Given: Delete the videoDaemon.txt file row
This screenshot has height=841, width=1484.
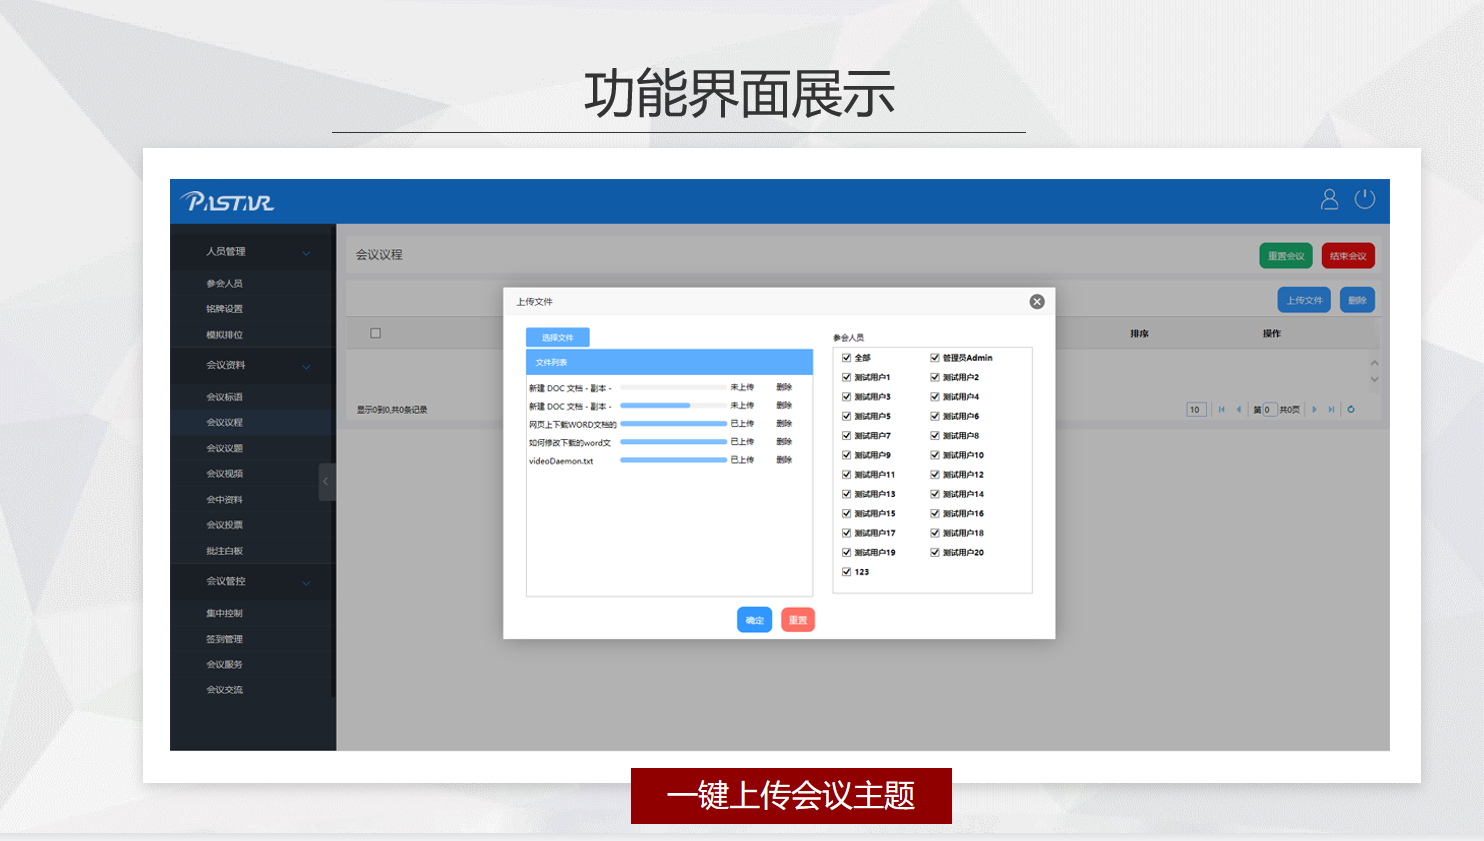Looking at the screenshot, I should click(784, 460).
